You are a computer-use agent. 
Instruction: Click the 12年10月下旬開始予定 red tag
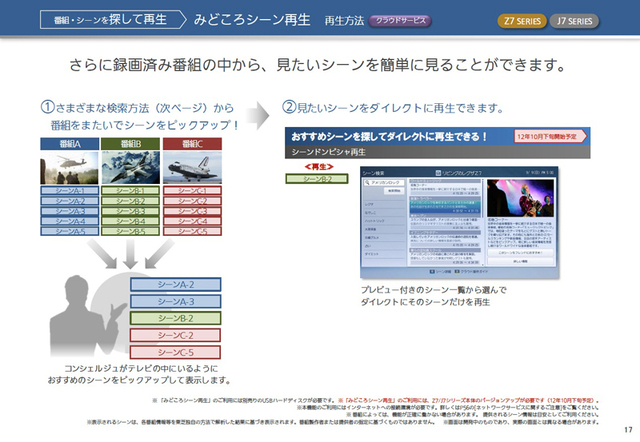click(550, 136)
